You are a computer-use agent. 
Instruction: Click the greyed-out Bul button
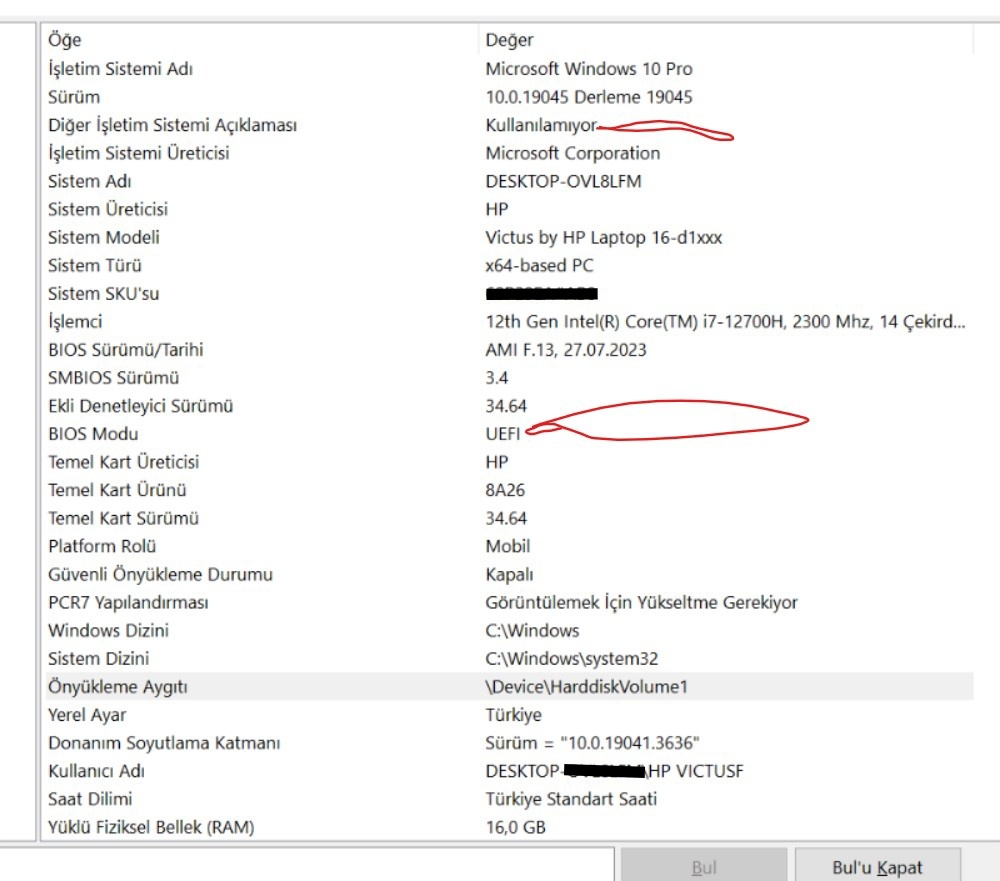pyautogui.click(x=704, y=866)
